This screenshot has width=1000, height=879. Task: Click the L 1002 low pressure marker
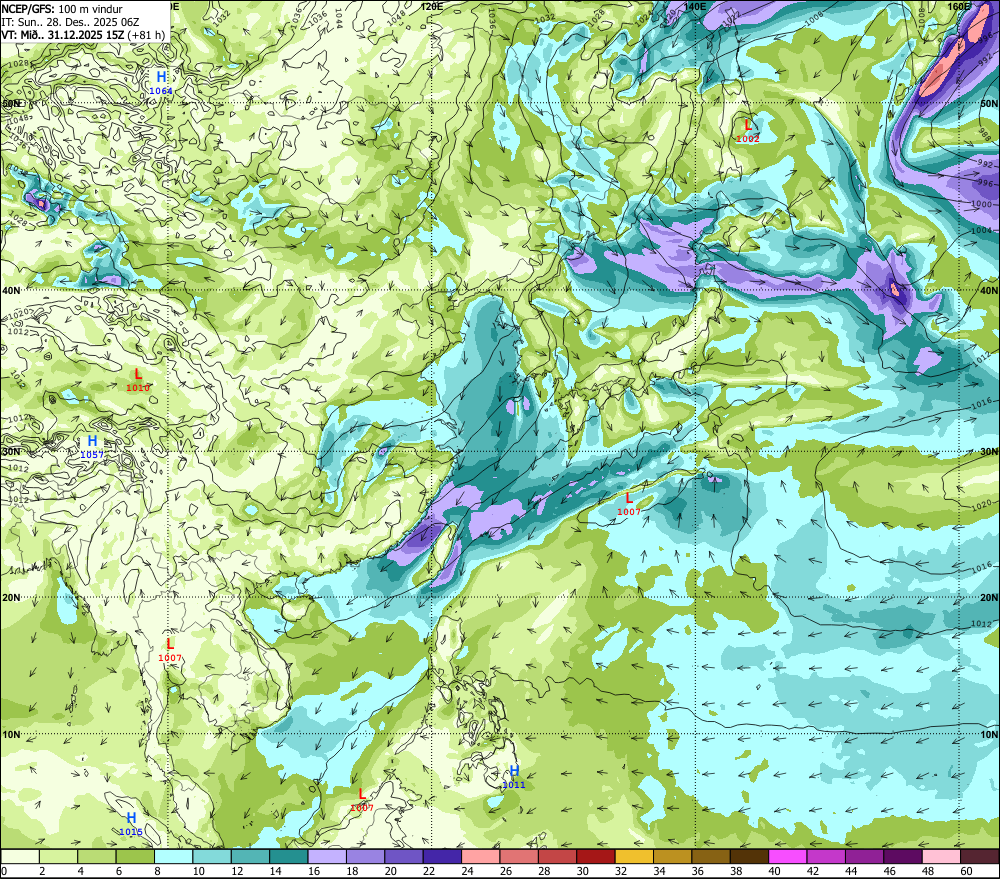pos(747,131)
